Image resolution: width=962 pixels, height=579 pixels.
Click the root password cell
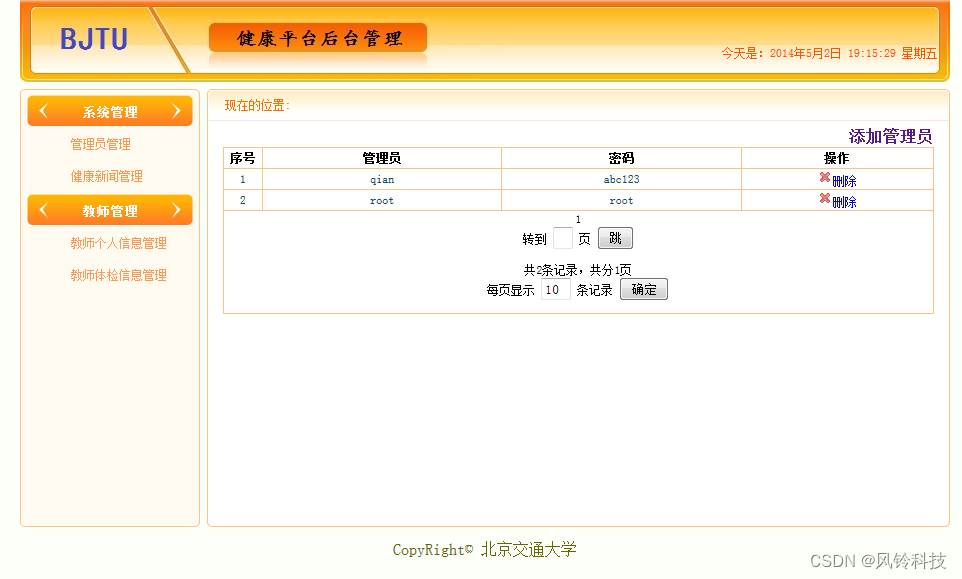pyautogui.click(x=621, y=201)
